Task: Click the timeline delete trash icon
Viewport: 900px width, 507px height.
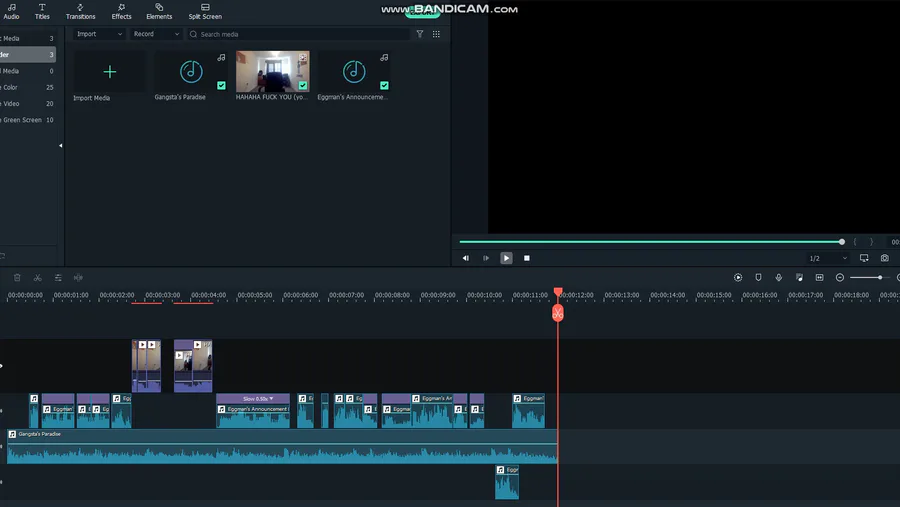Action: pyautogui.click(x=17, y=278)
